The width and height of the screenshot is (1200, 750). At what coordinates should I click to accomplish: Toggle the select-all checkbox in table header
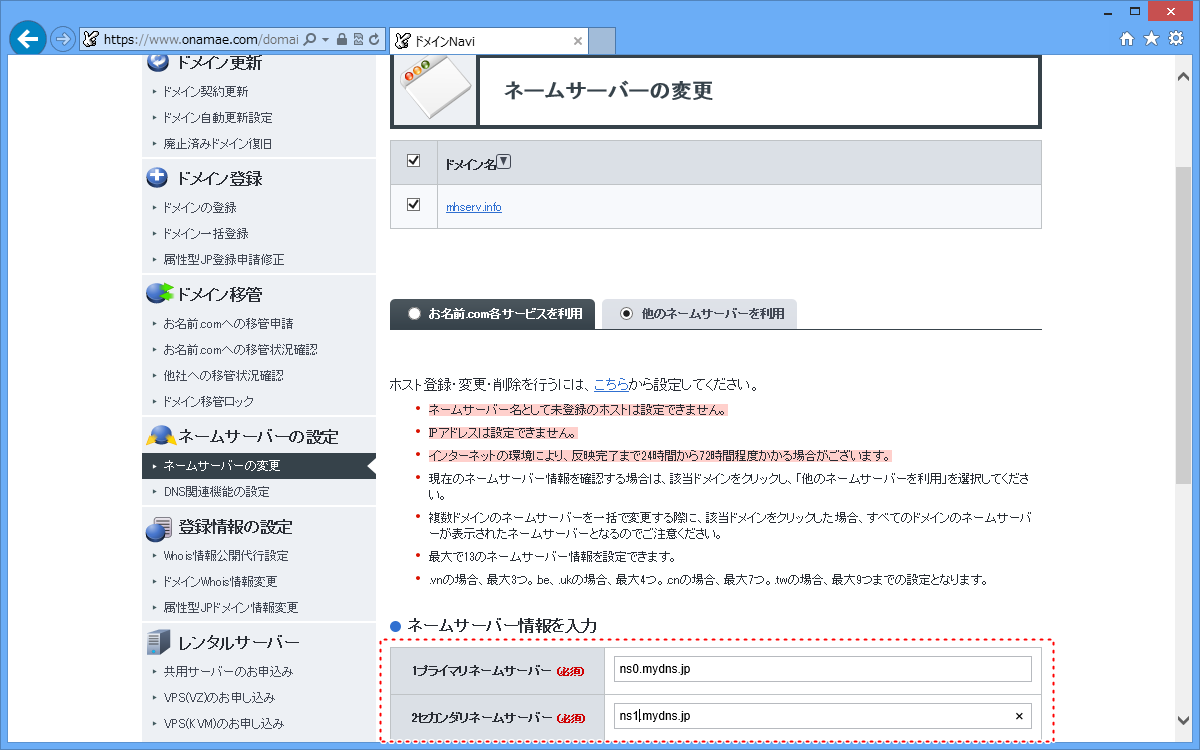(x=414, y=161)
